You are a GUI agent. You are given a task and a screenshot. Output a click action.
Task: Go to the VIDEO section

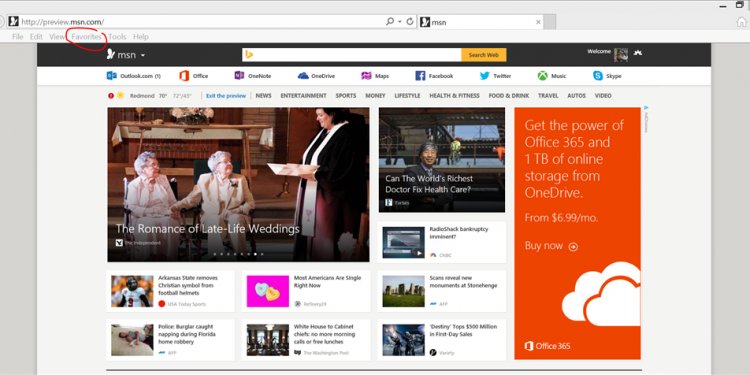[x=603, y=96]
